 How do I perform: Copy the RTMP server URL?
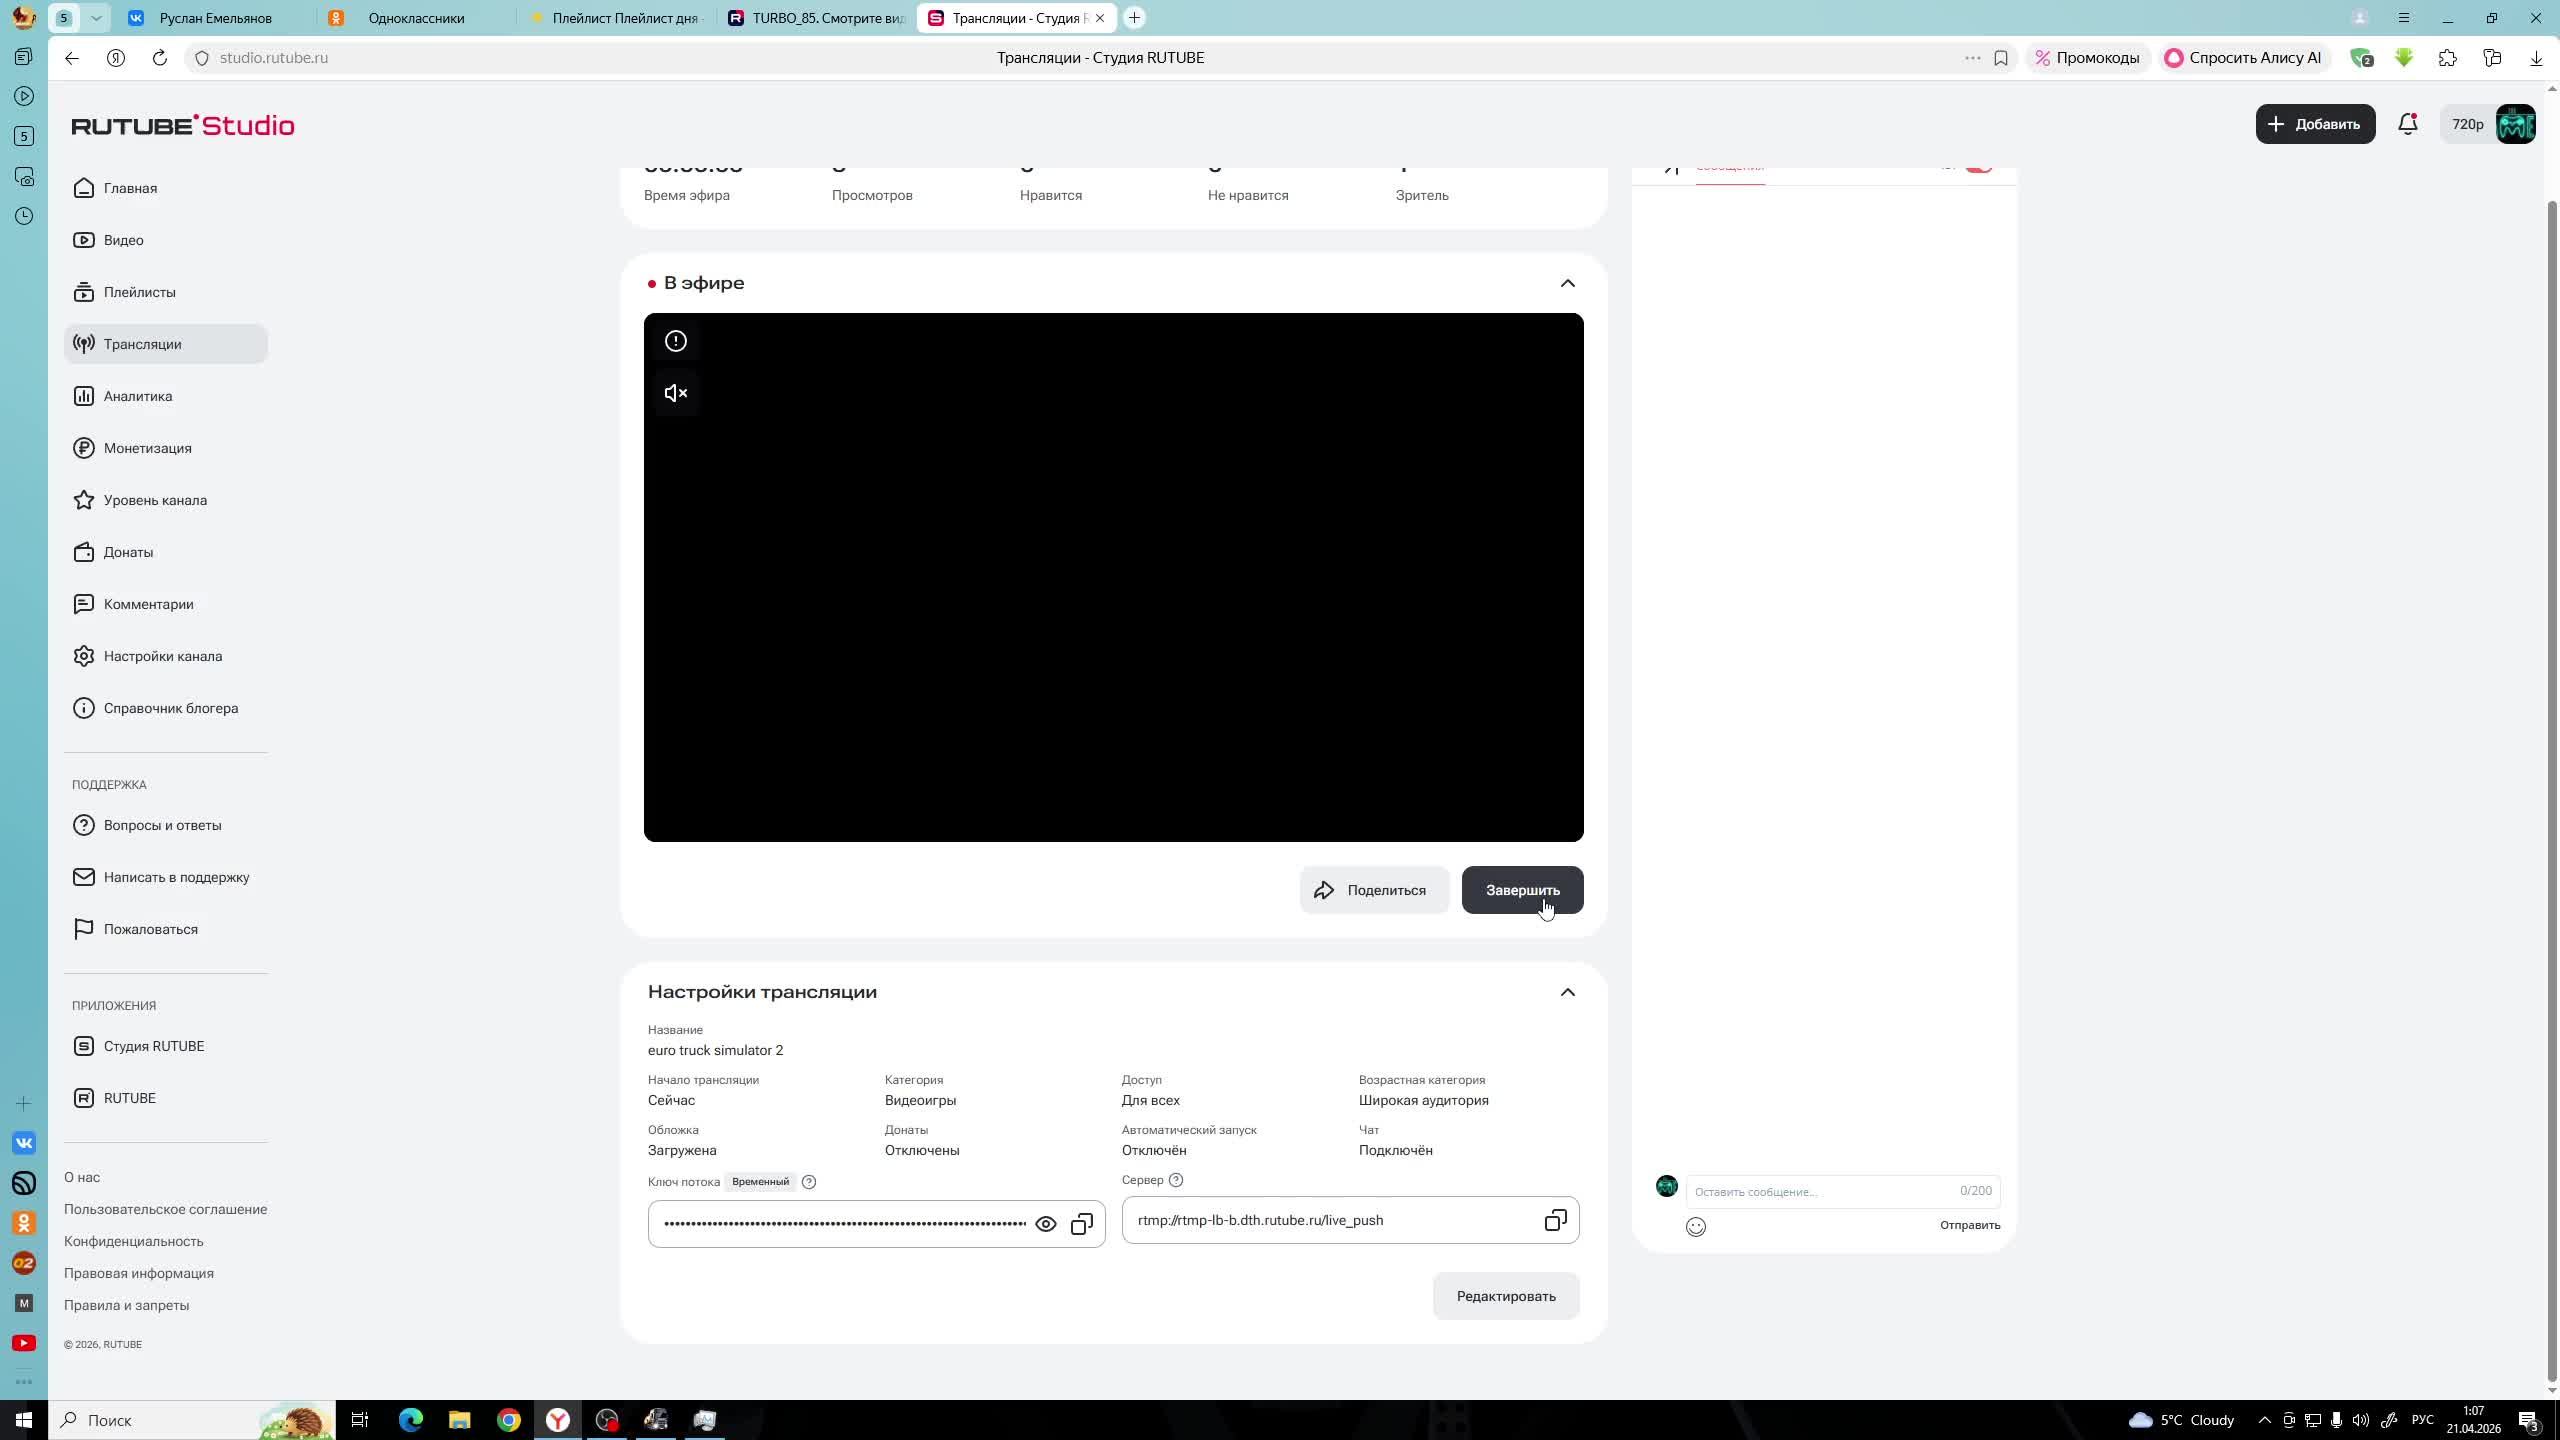coord(1555,1220)
